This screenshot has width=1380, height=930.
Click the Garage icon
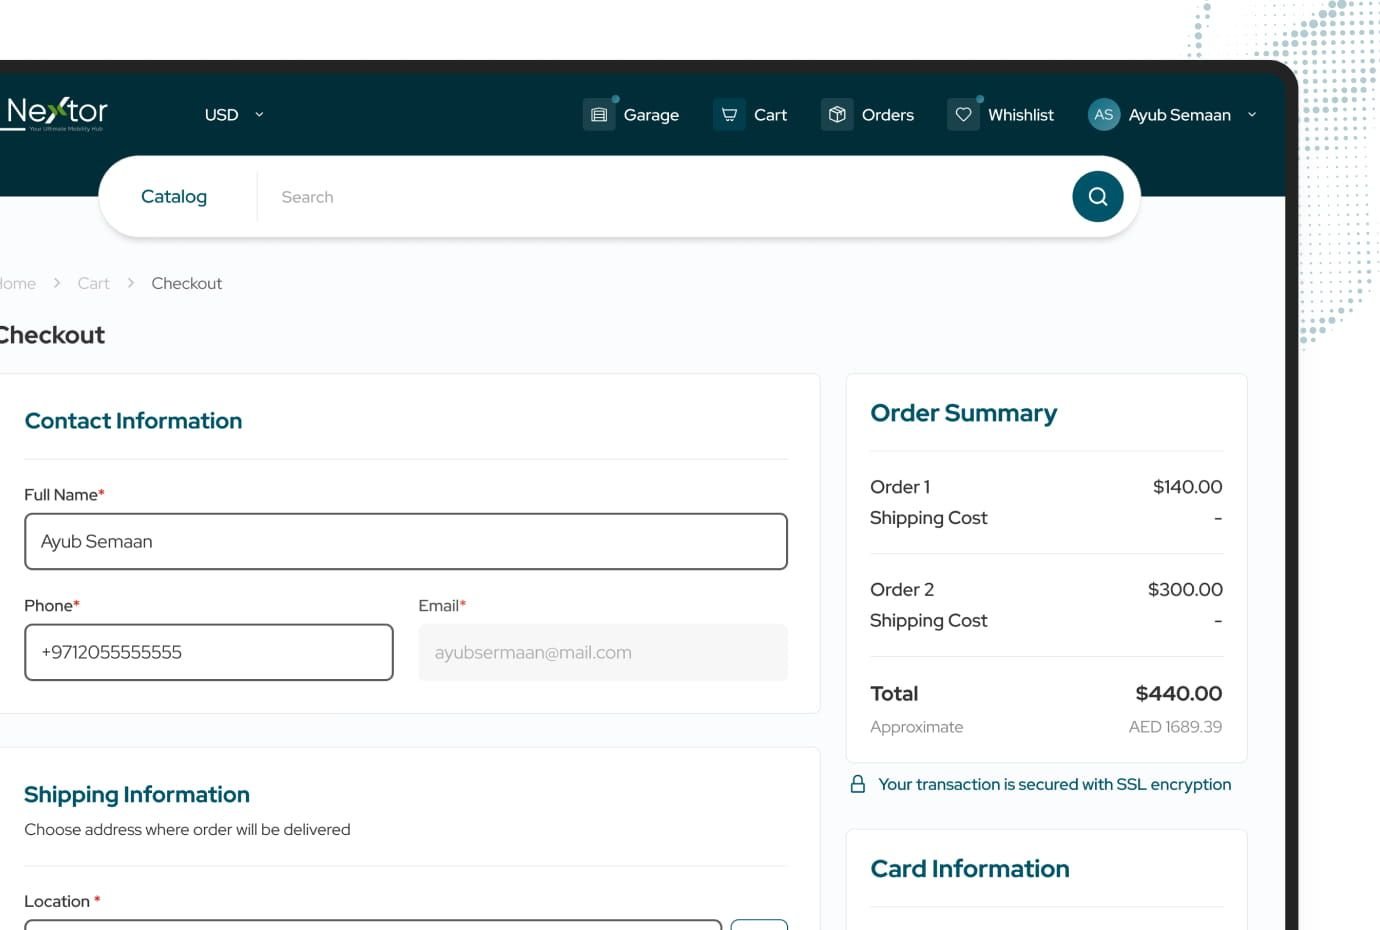pyautogui.click(x=599, y=115)
